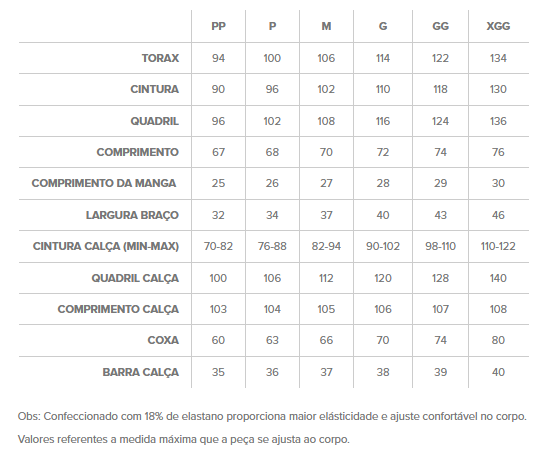
Task: Click the LARGURA BRAÇO row label
Action: tap(132, 215)
